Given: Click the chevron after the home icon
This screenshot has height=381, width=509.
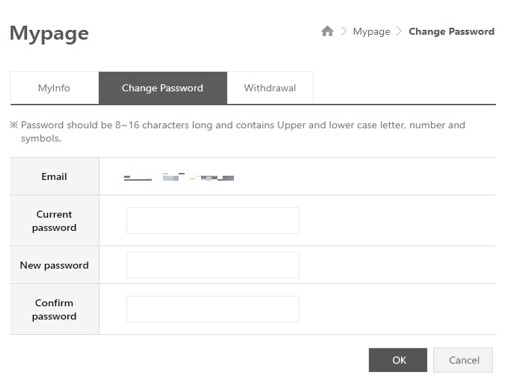Looking at the screenshot, I should pos(344,31).
